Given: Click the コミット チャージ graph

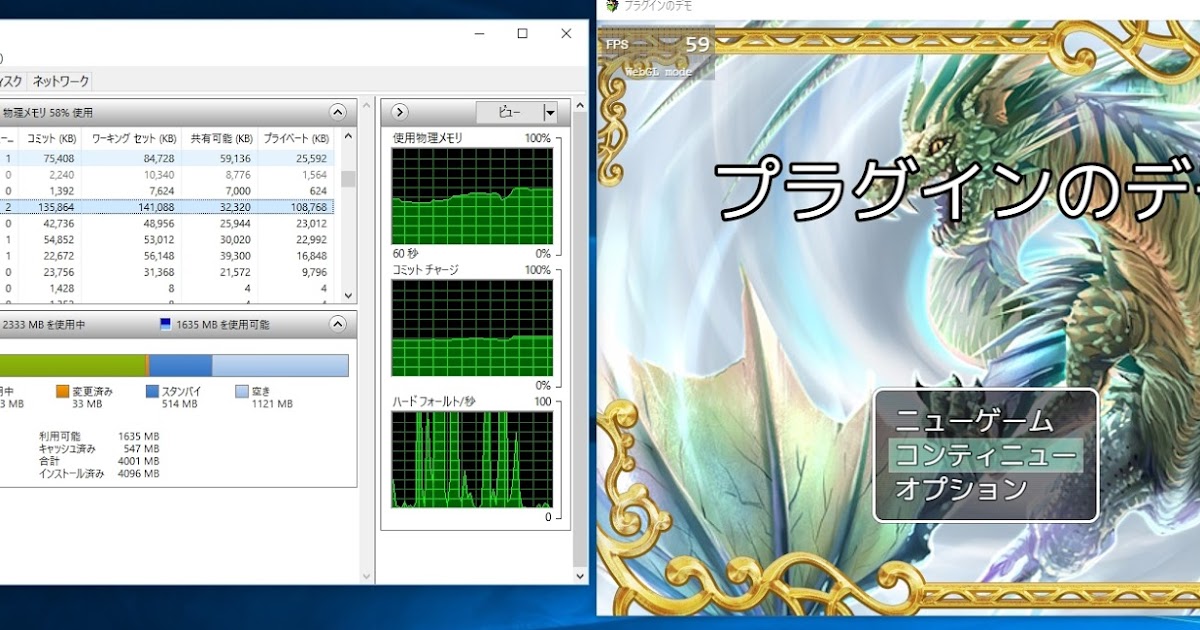Looking at the screenshot, I should [472, 329].
